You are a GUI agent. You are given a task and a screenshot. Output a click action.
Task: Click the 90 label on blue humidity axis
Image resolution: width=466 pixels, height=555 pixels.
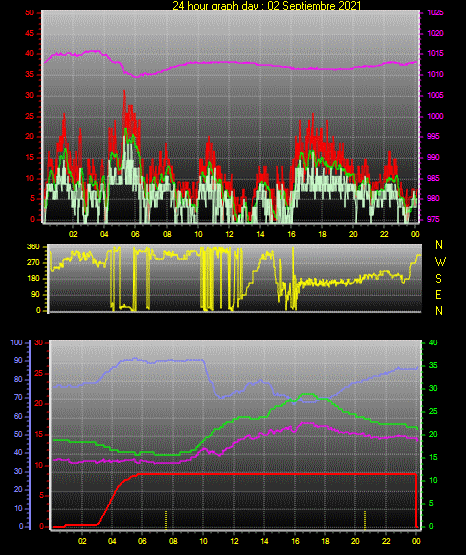click(x=18, y=360)
